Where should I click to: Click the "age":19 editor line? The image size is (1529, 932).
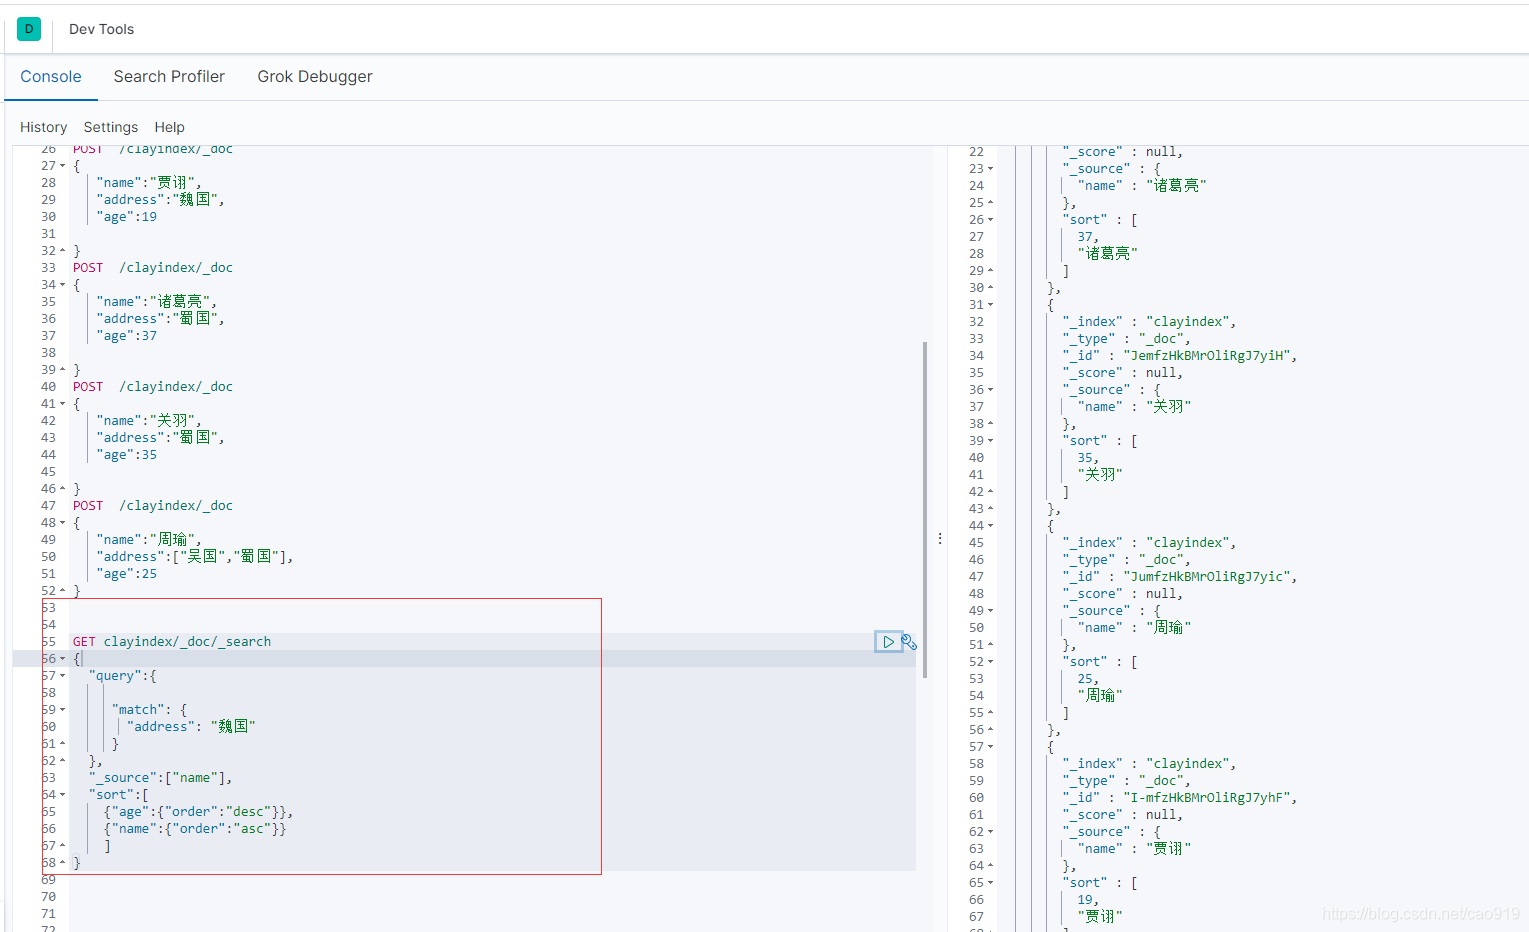(x=127, y=217)
